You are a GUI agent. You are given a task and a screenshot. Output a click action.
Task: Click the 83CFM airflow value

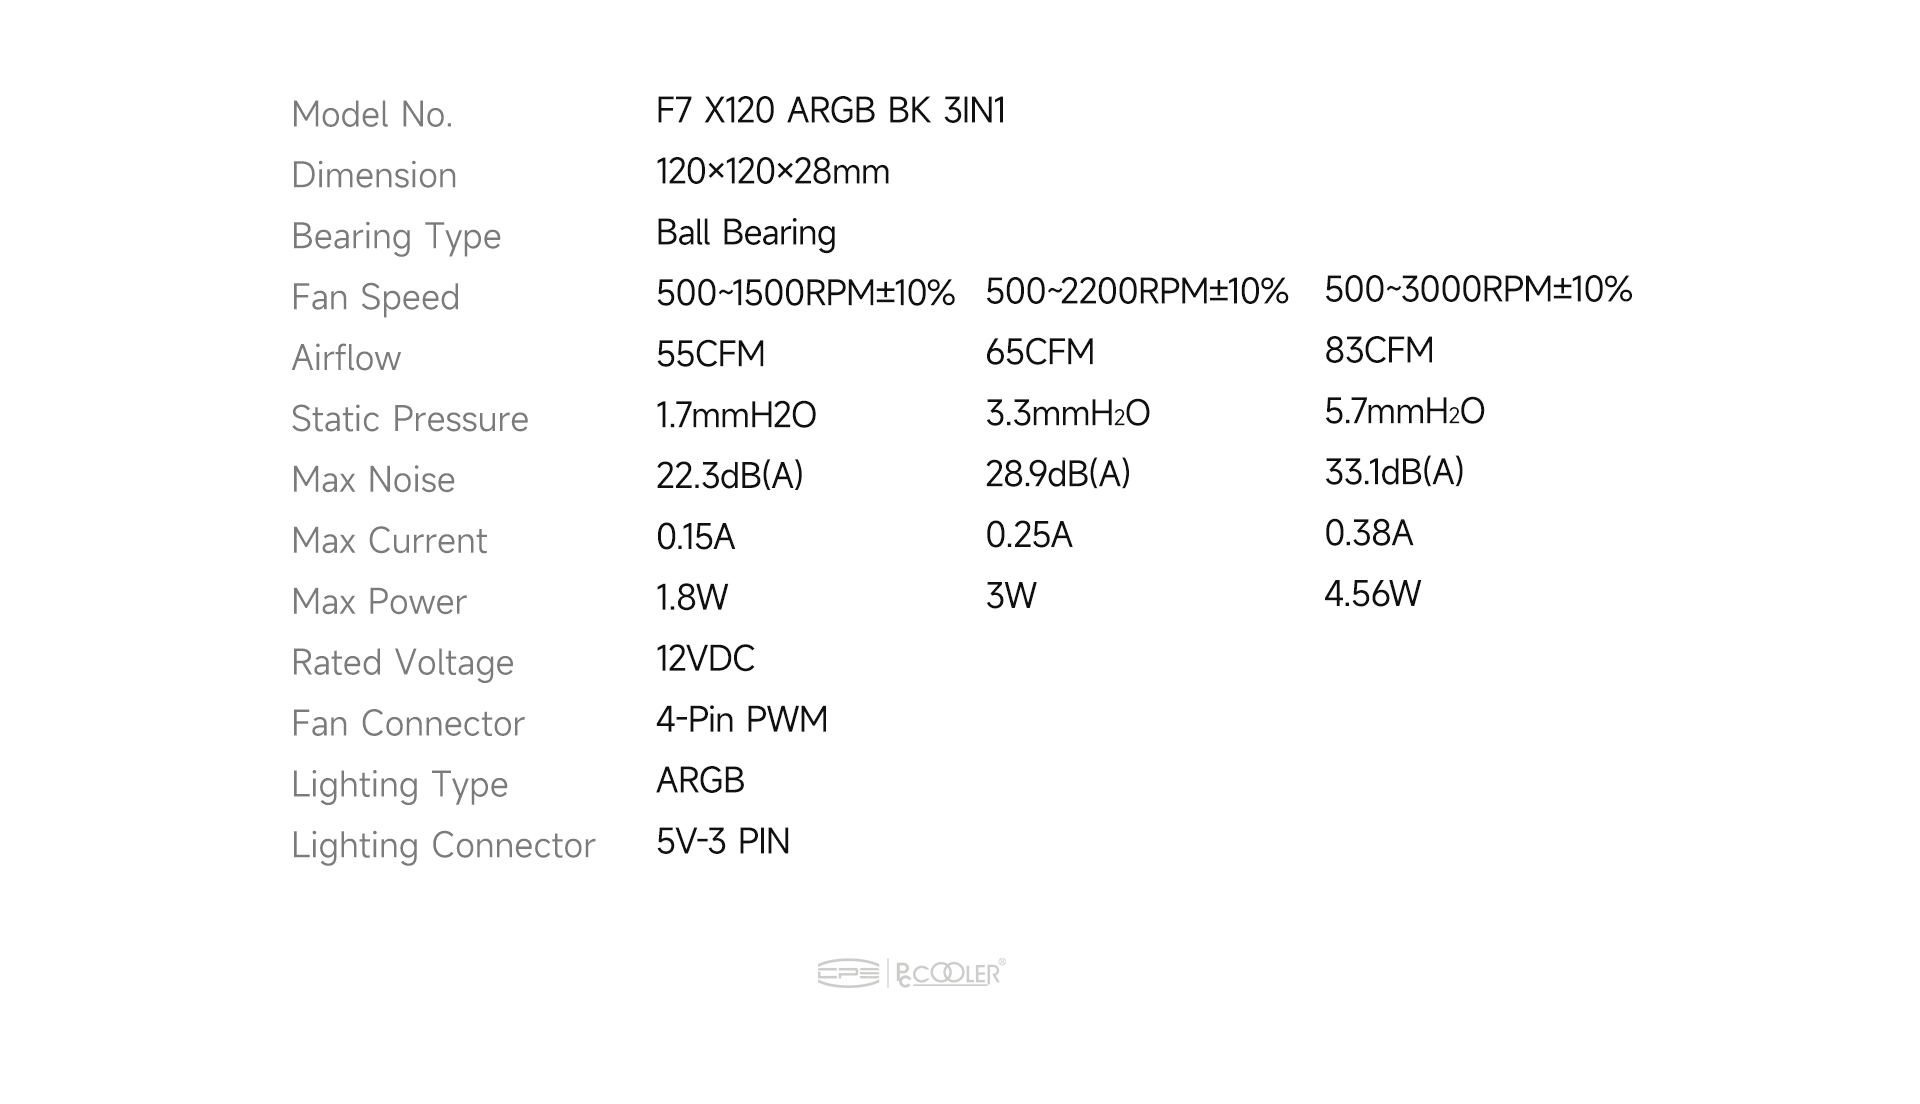tap(1379, 350)
